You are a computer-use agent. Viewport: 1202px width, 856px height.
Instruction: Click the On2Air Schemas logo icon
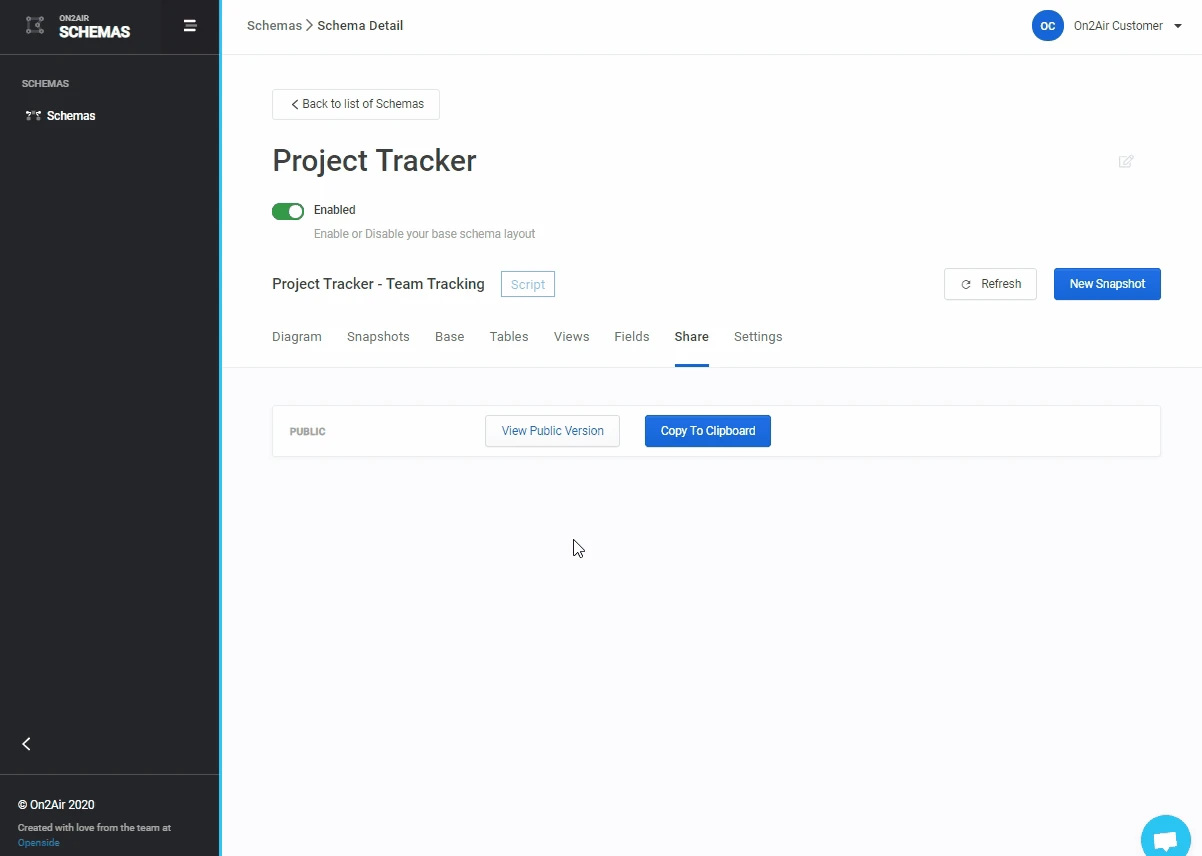pyautogui.click(x=35, y=26)
